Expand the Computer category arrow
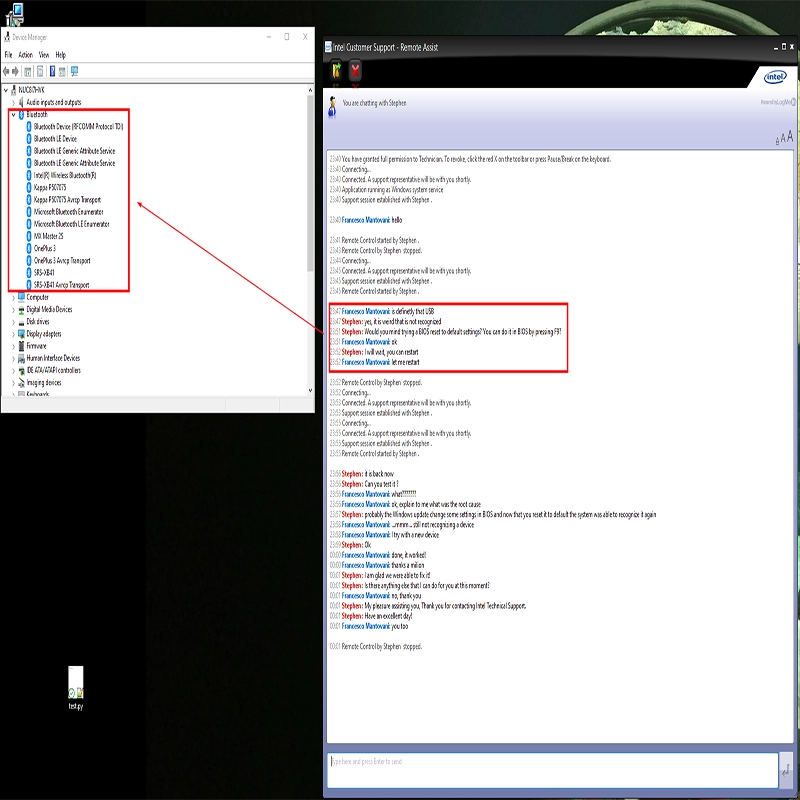The image size is (800, 800). [14, 297]
